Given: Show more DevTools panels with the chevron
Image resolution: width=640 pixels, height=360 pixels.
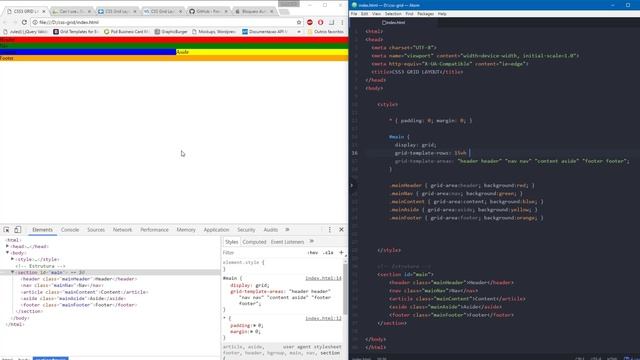Looking at the screenshot, I should click(287, 230).
